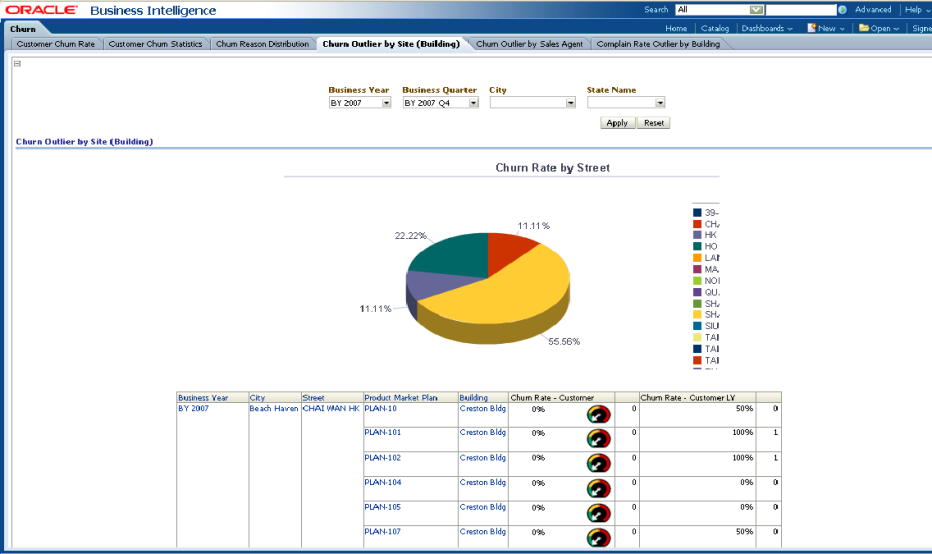The height and width of the screenshot is (554, 932).
Task: Open the PLAN-105 link
Action: 383,507
